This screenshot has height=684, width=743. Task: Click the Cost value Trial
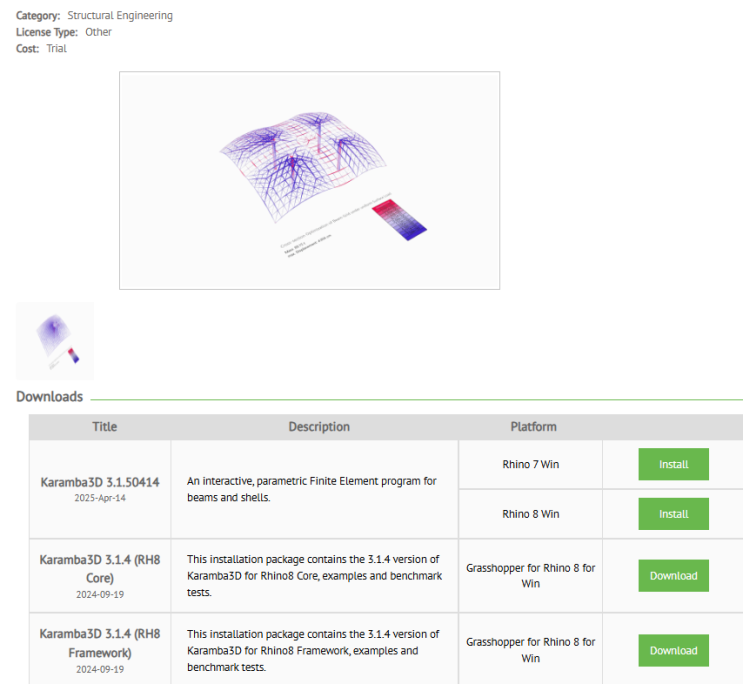[56, 48]
